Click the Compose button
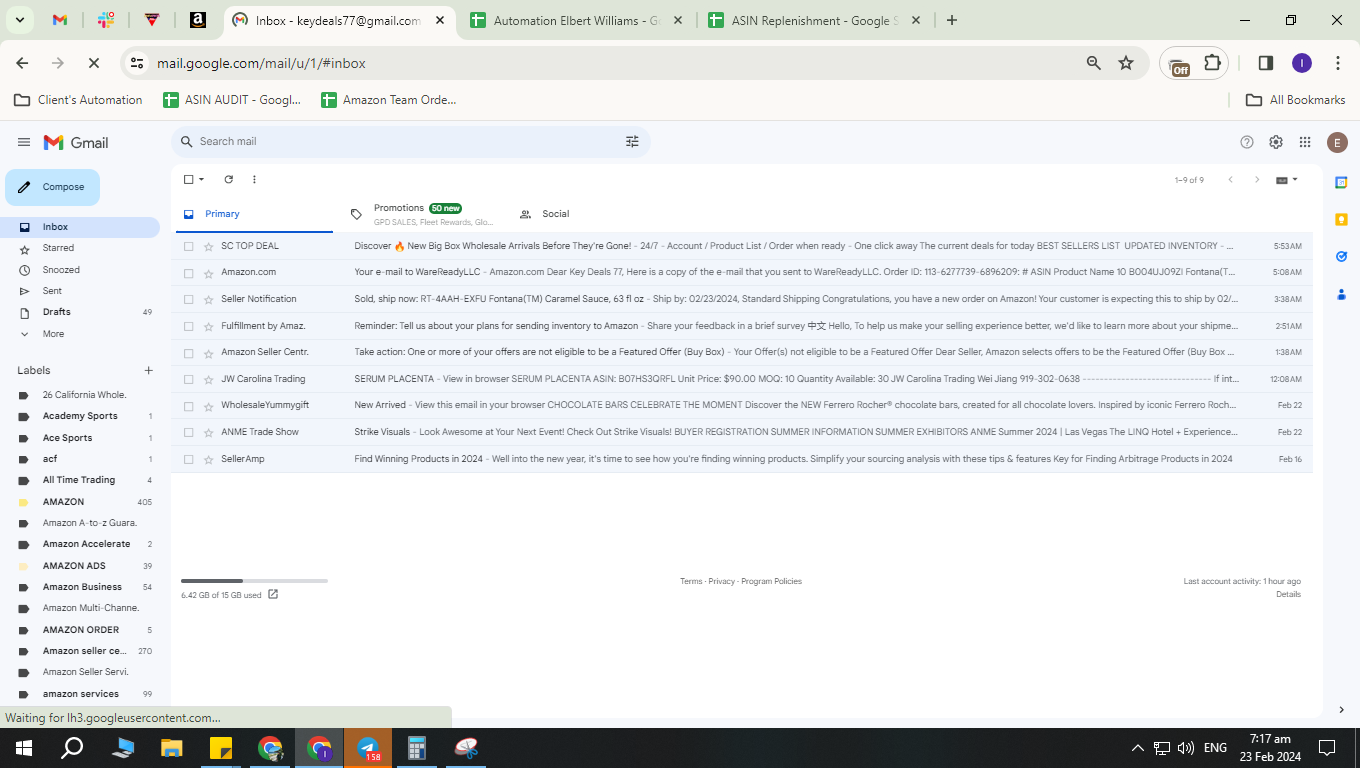 52,187
